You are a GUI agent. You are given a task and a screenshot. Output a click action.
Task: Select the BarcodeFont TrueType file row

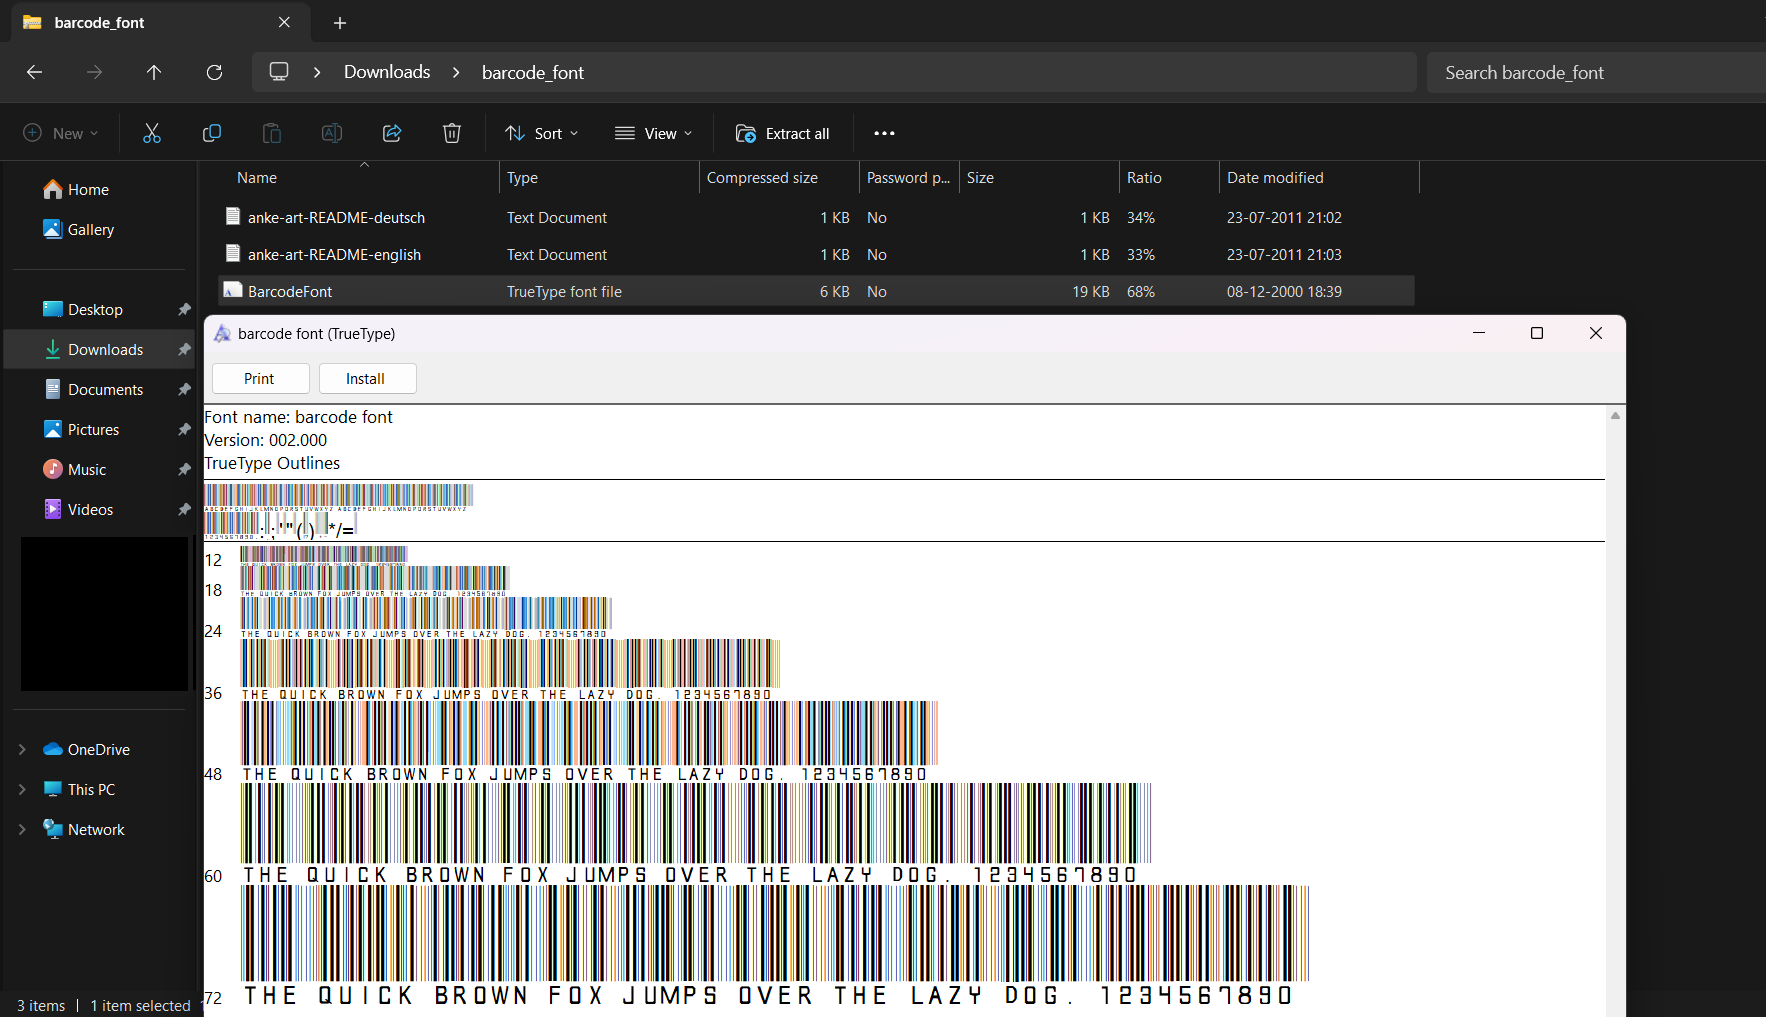816,291
